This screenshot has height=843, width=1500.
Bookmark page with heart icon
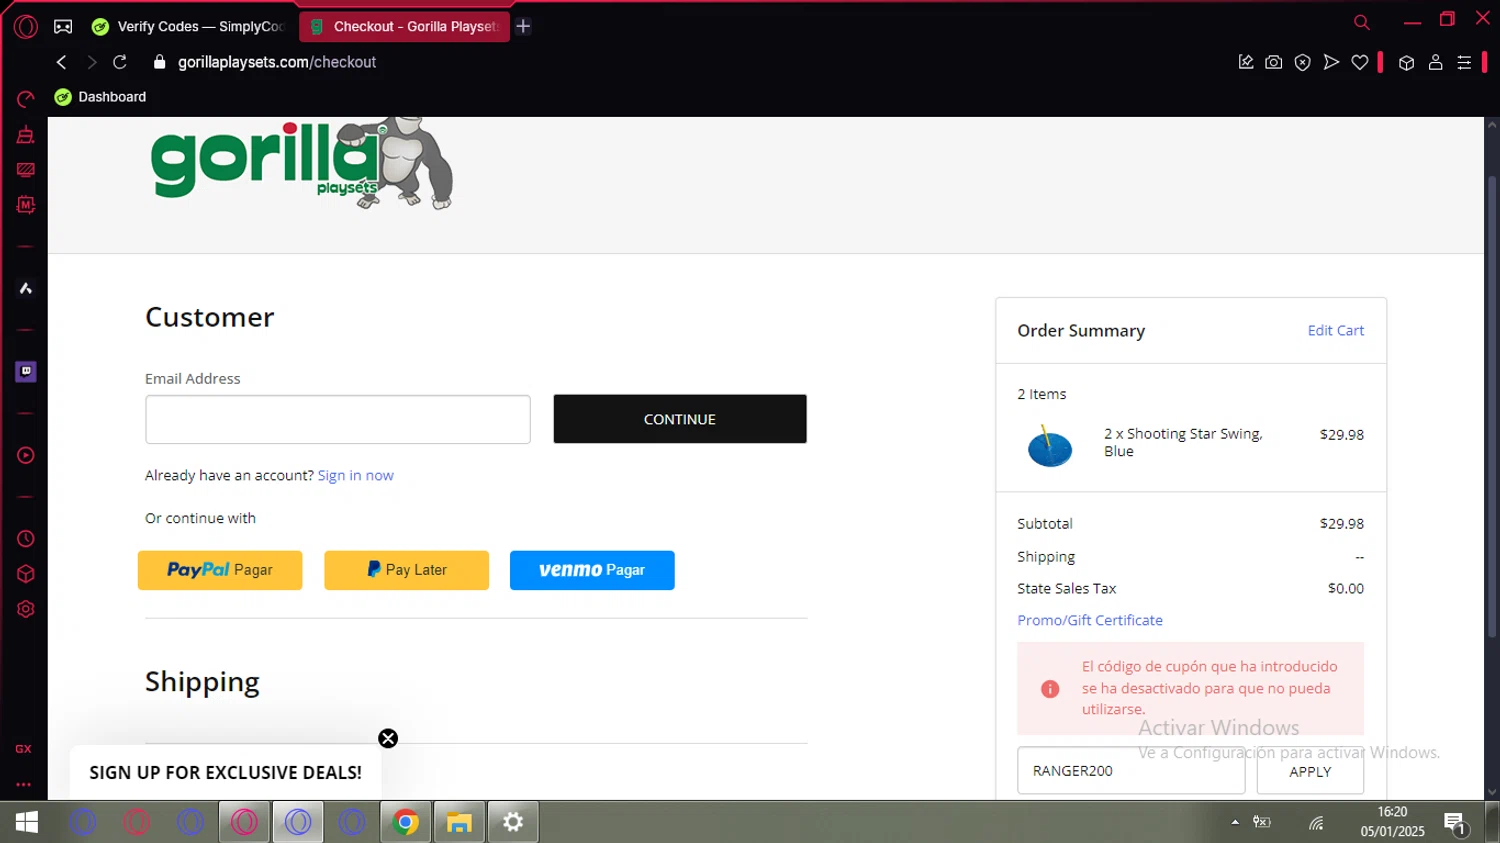[1360, 62]
